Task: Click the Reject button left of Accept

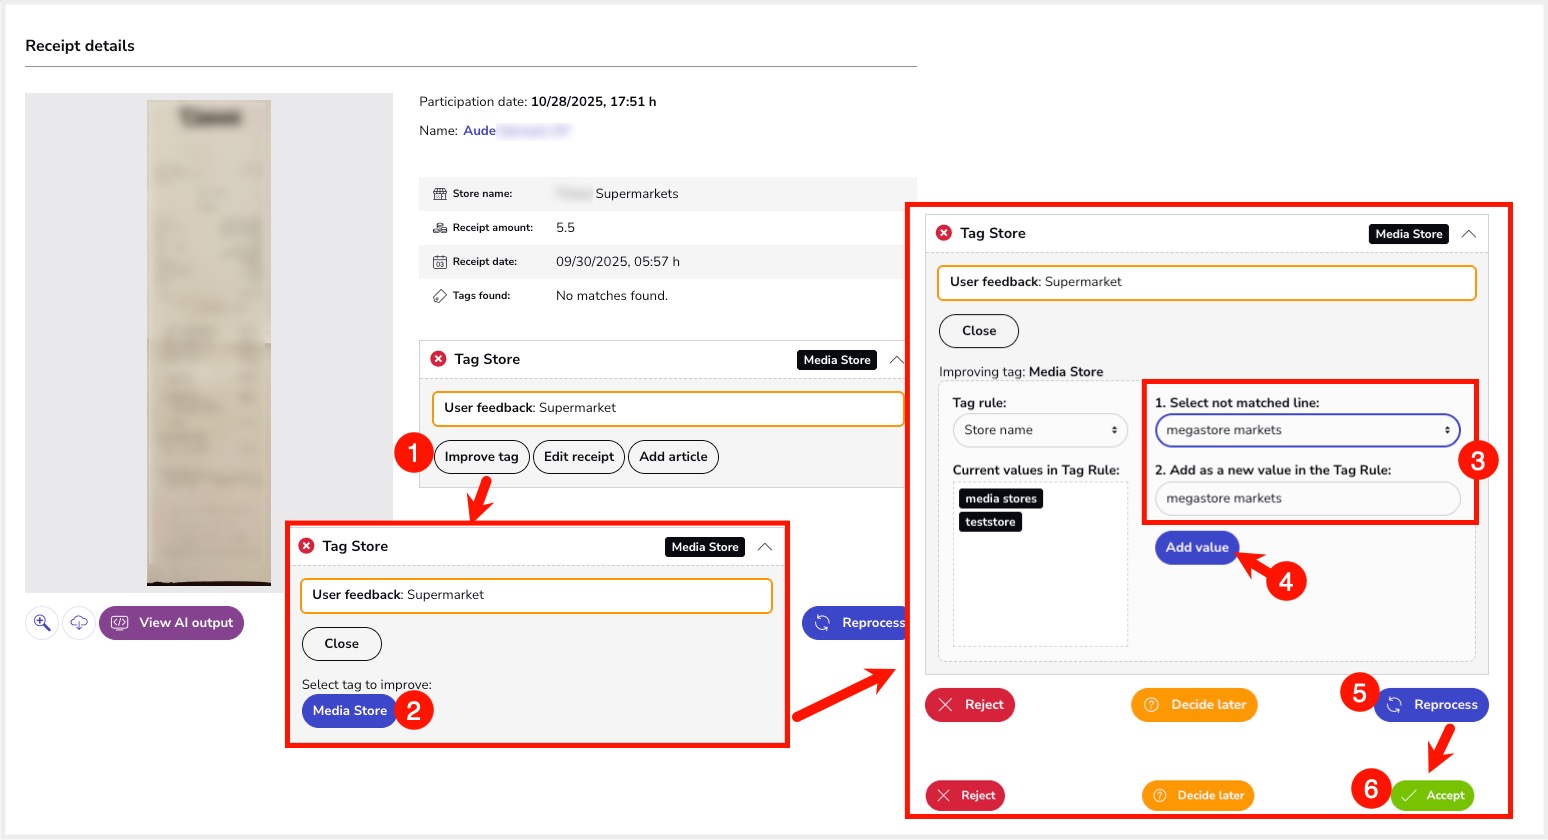Action: [966, 795]
